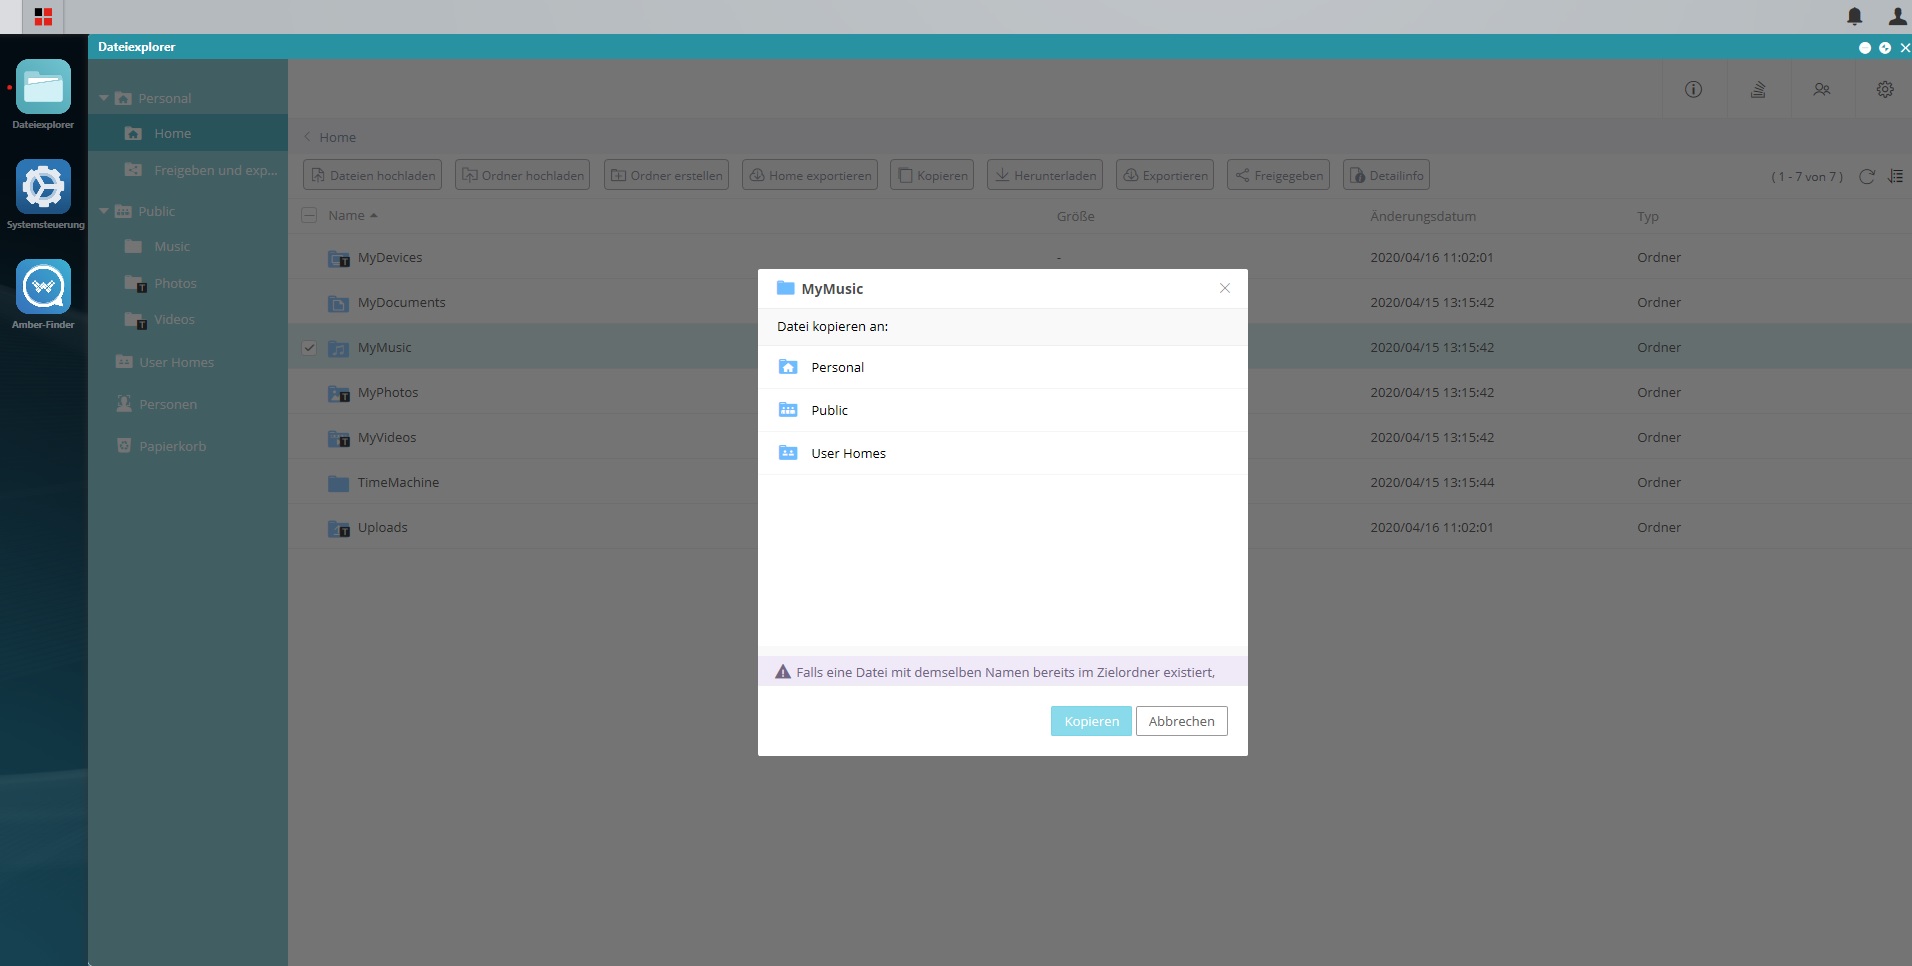Image resolution: width=1912 pixels, height=966 pixels.
Task: Click the User Homes folder icon in the dialog
Action: coord(788,453)
